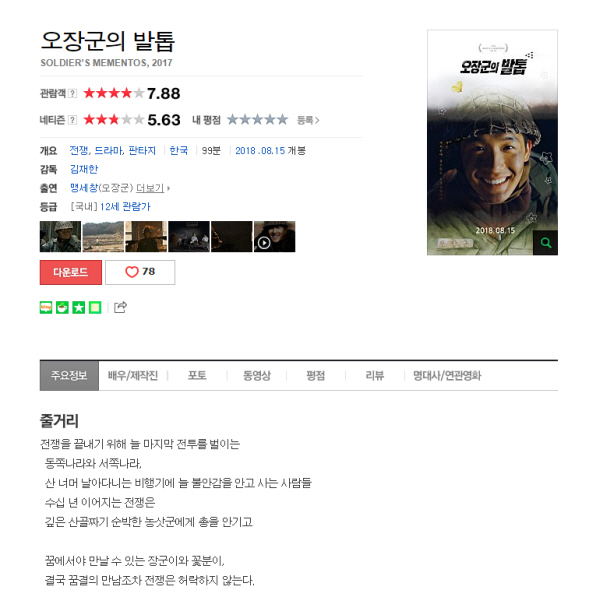This screenshot has height=604, width=600.
Task: Share via green cafe icon
Action: pyautogui.click(x=62, y=307)
